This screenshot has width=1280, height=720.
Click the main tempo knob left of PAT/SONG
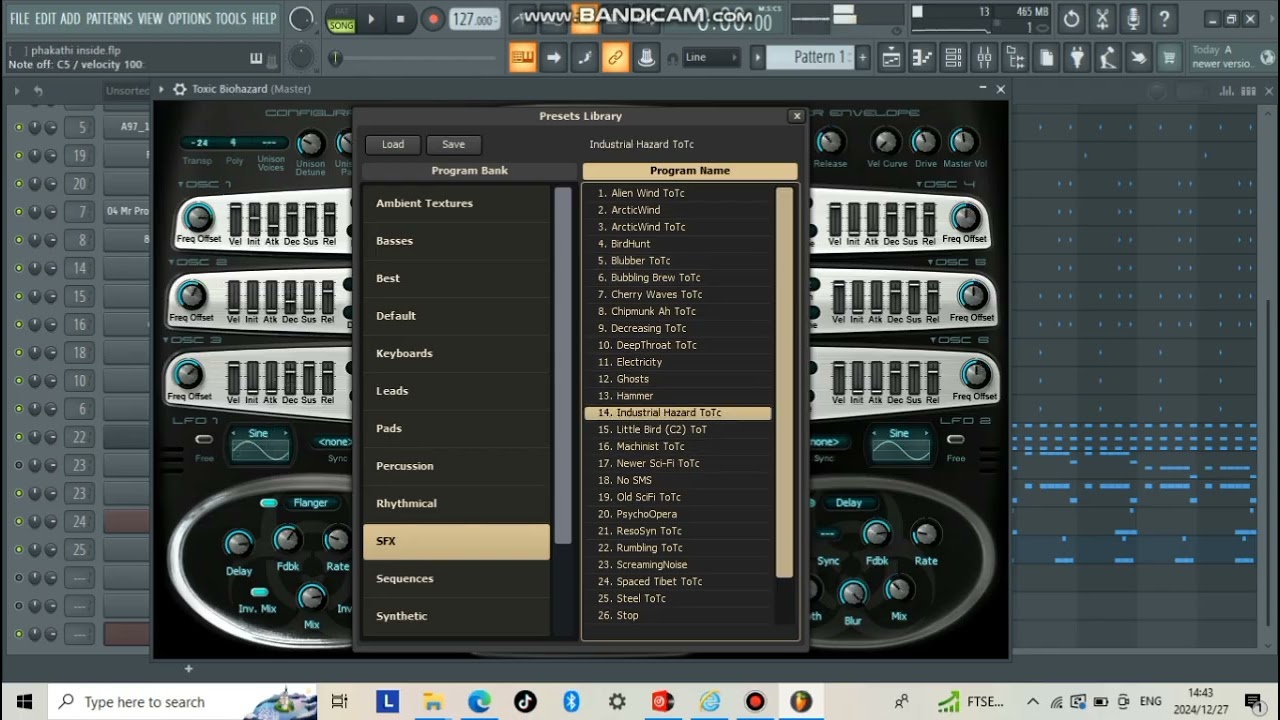(x=300, y=19)
